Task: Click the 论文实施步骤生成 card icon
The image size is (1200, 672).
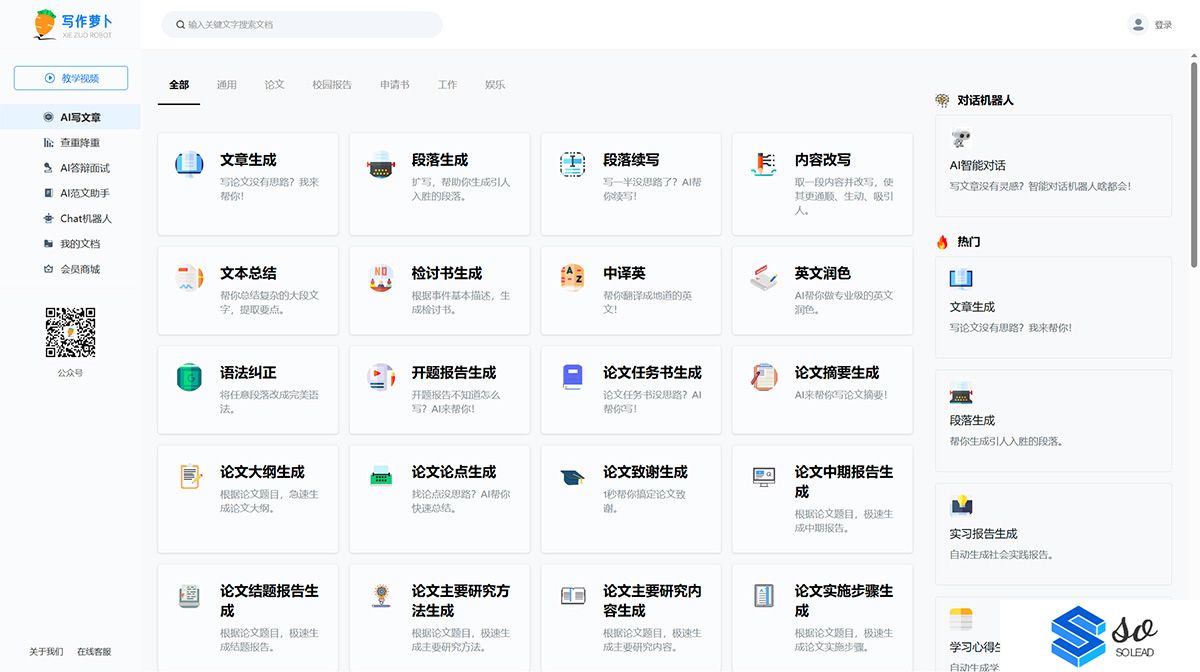Action: pos(764,595)
